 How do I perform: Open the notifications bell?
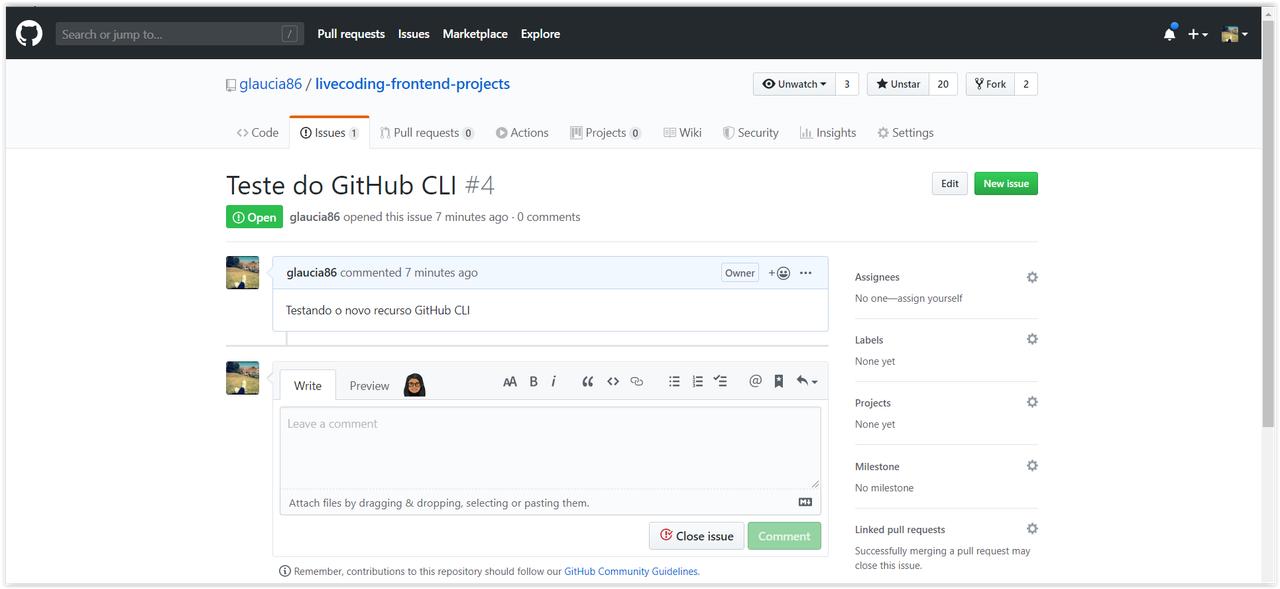point(1170,34)
